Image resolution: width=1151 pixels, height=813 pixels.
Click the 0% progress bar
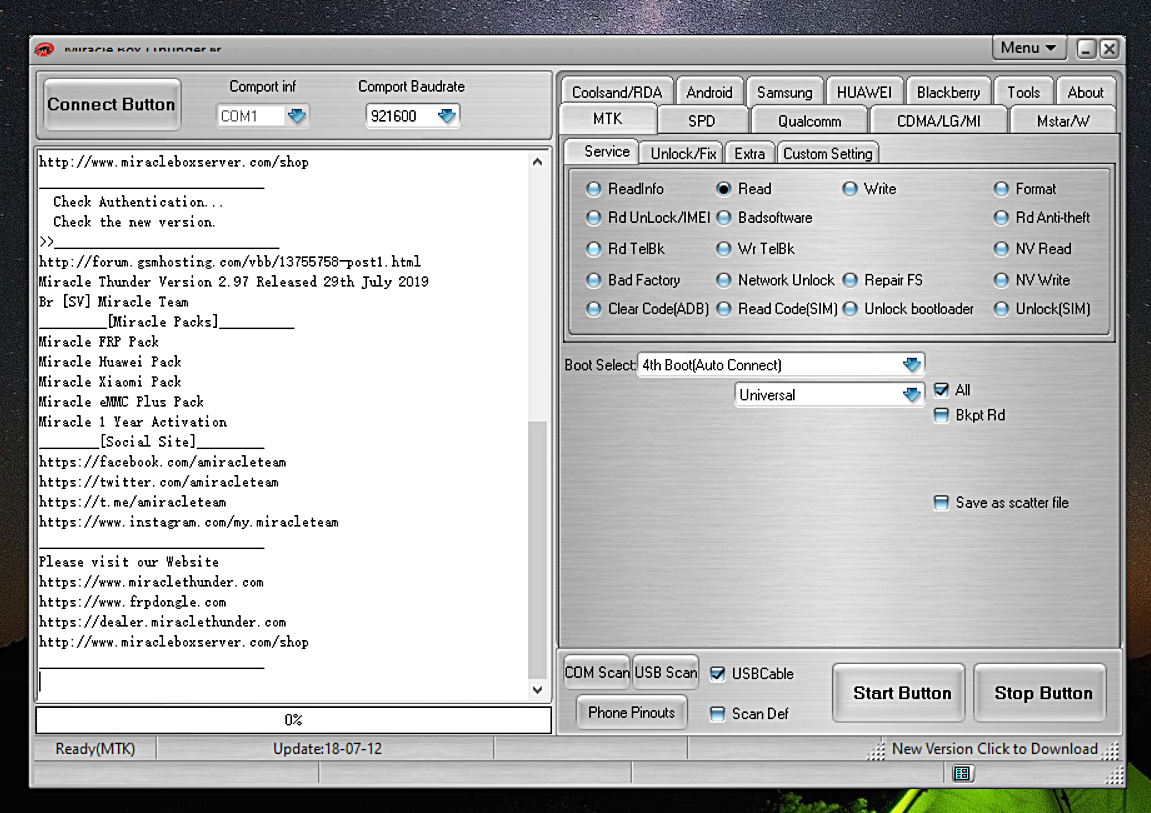(293, 720)
